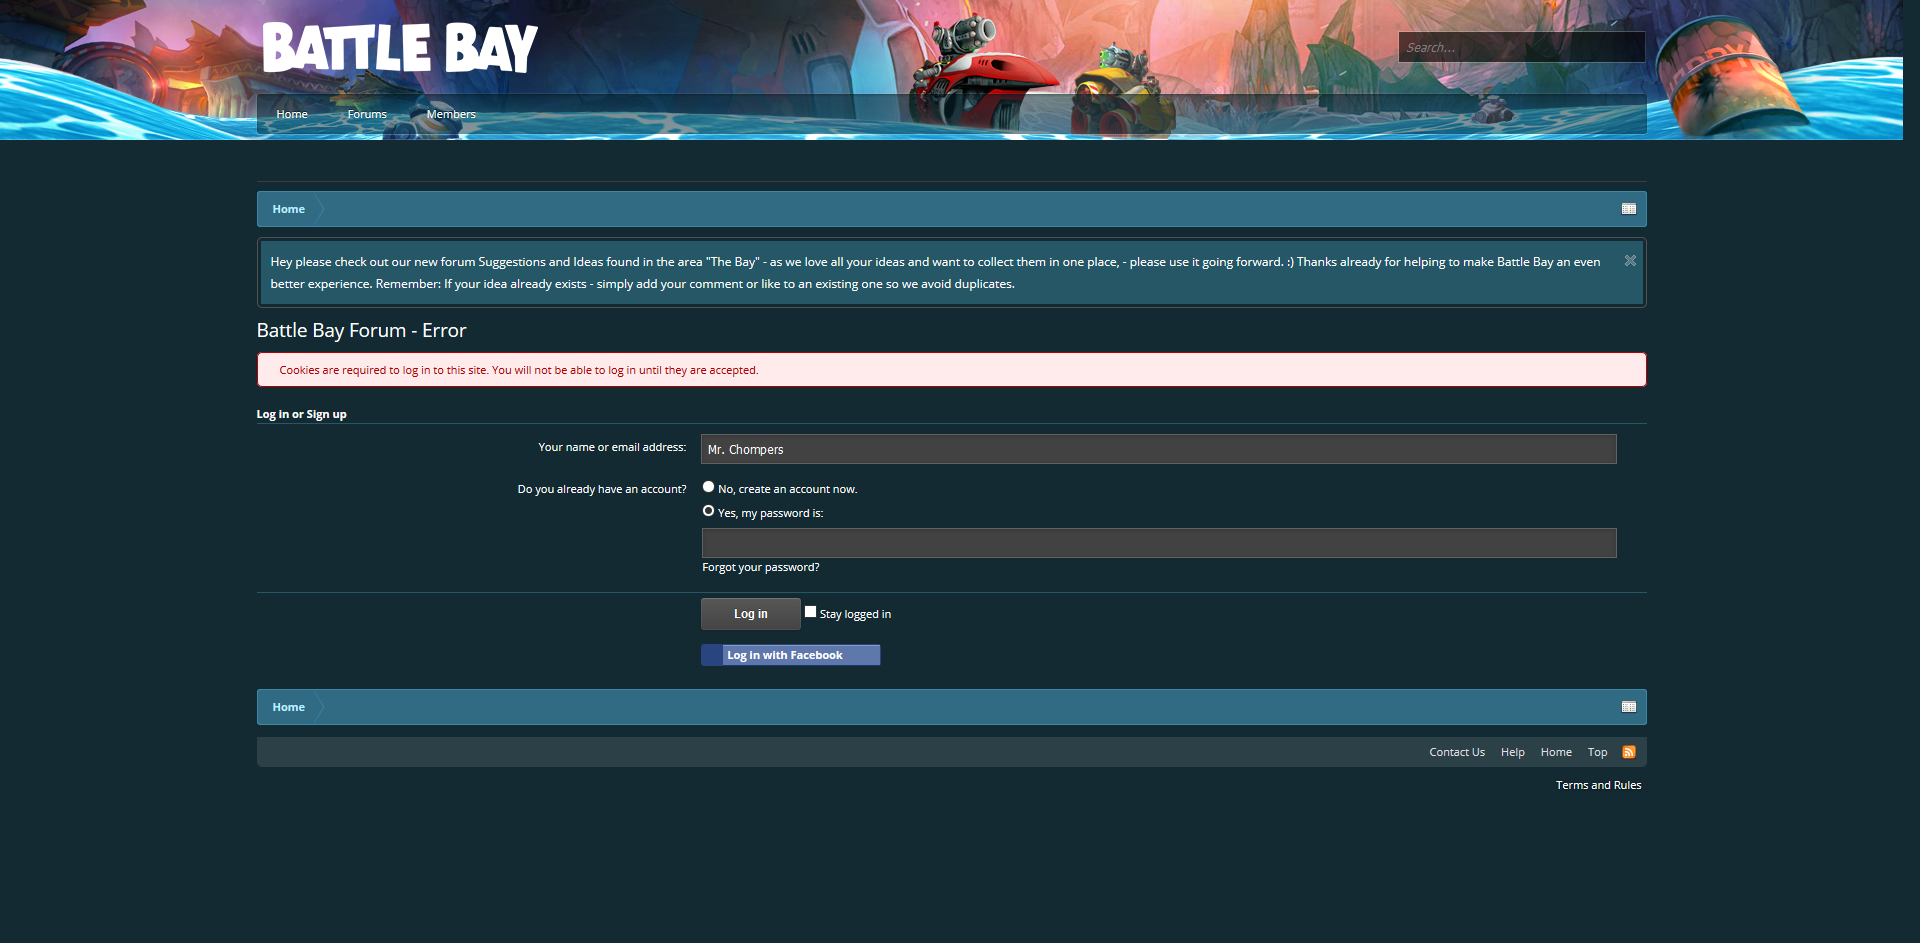The image size is (1920, 943).
Task: Open quick navigation icon in top breadcrumb bar
Action: point(1628,209)
